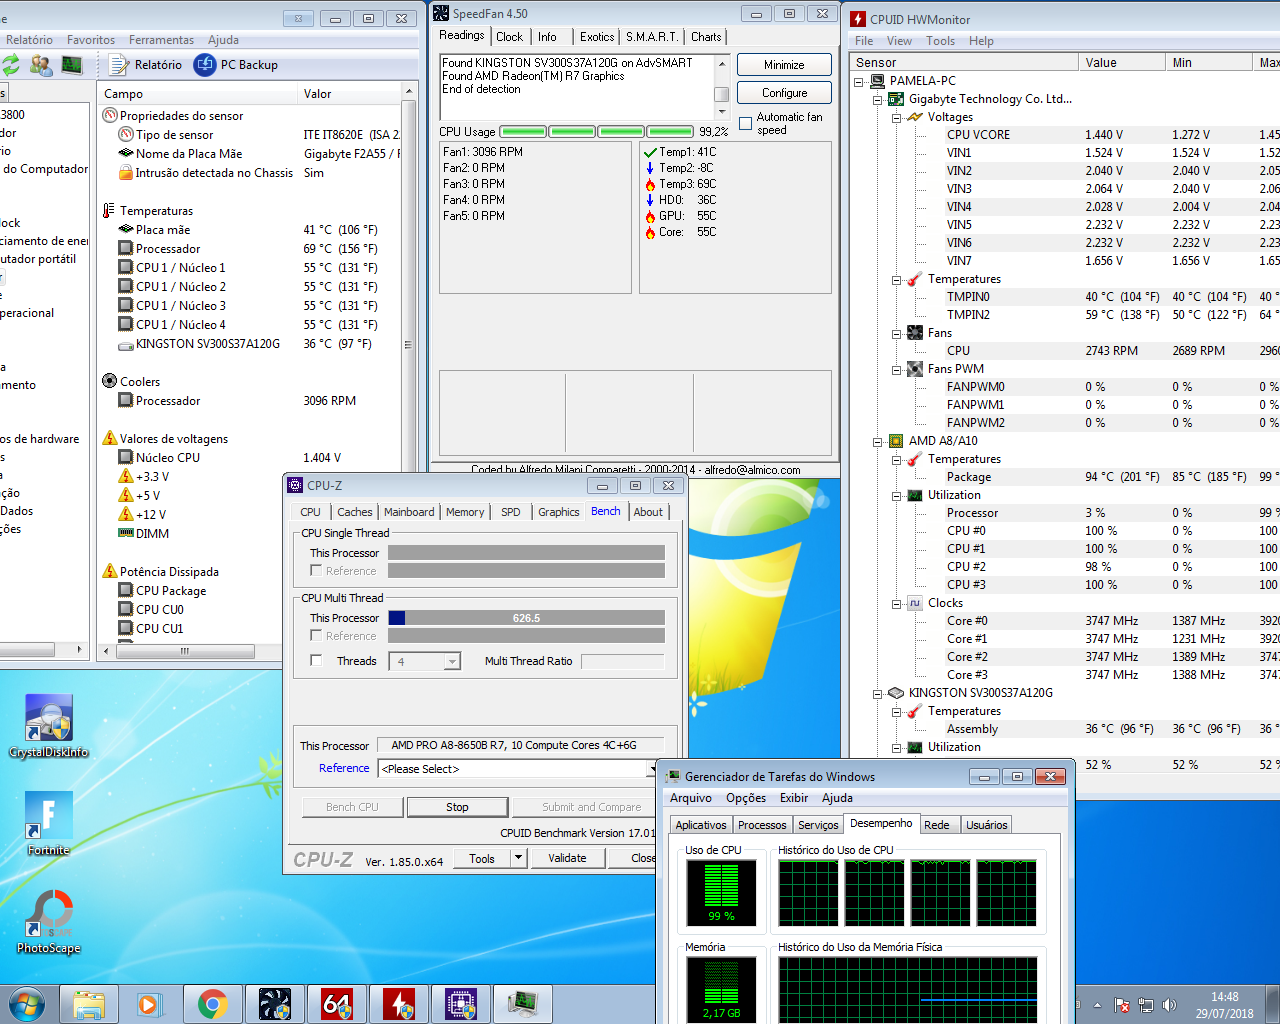The image size is (1280, 1024).
Task: Click the Configure button in SpeedFan
Action: point(784,93)
